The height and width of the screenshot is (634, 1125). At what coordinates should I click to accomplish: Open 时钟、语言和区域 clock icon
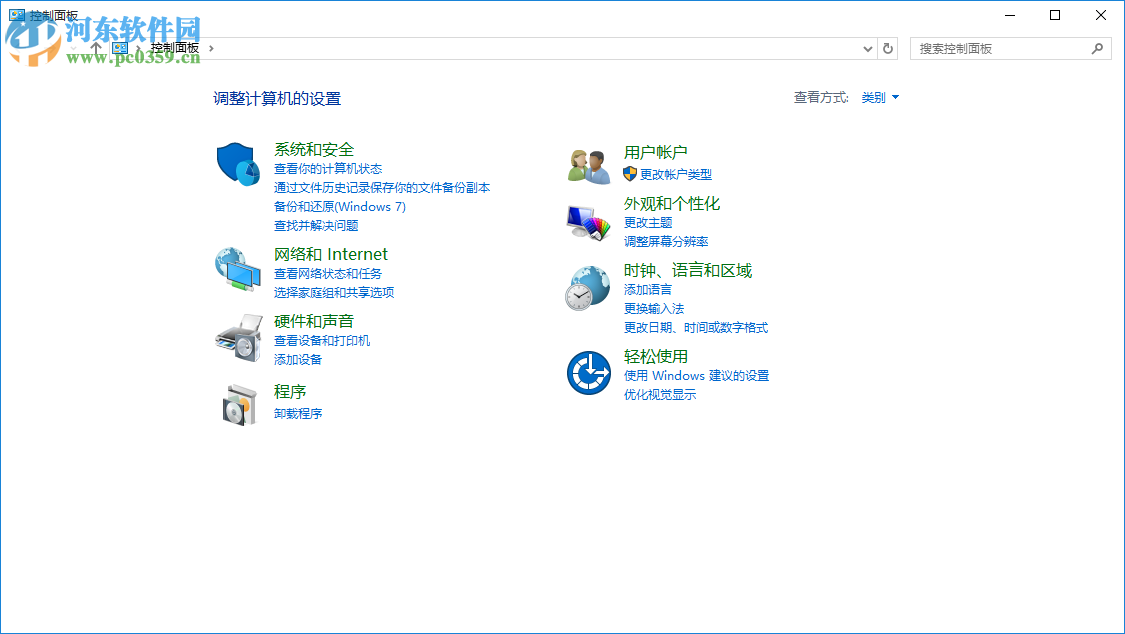(589, 287)
